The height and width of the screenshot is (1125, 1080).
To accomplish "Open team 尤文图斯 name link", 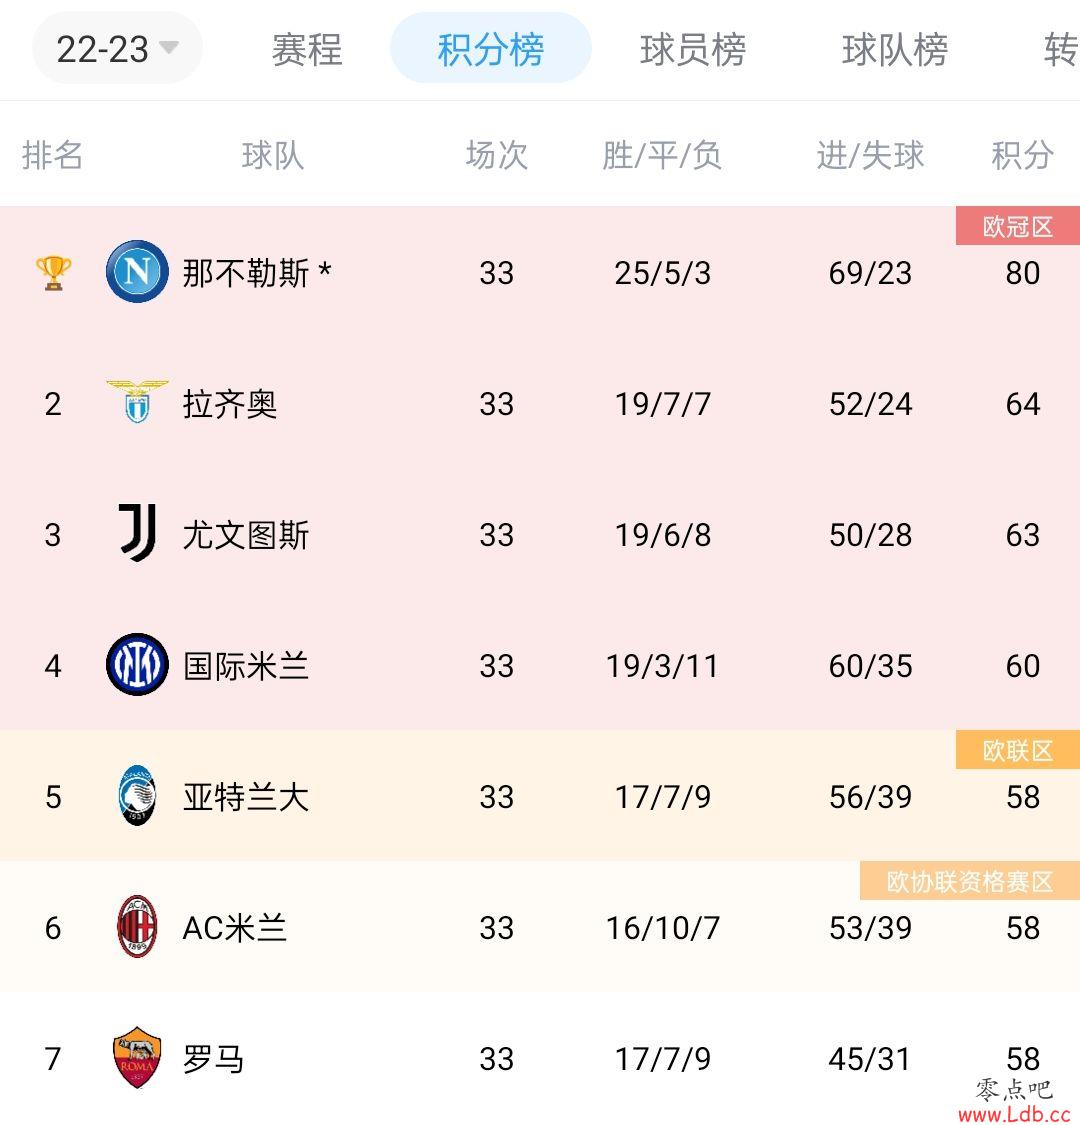I will pos(245,535).
